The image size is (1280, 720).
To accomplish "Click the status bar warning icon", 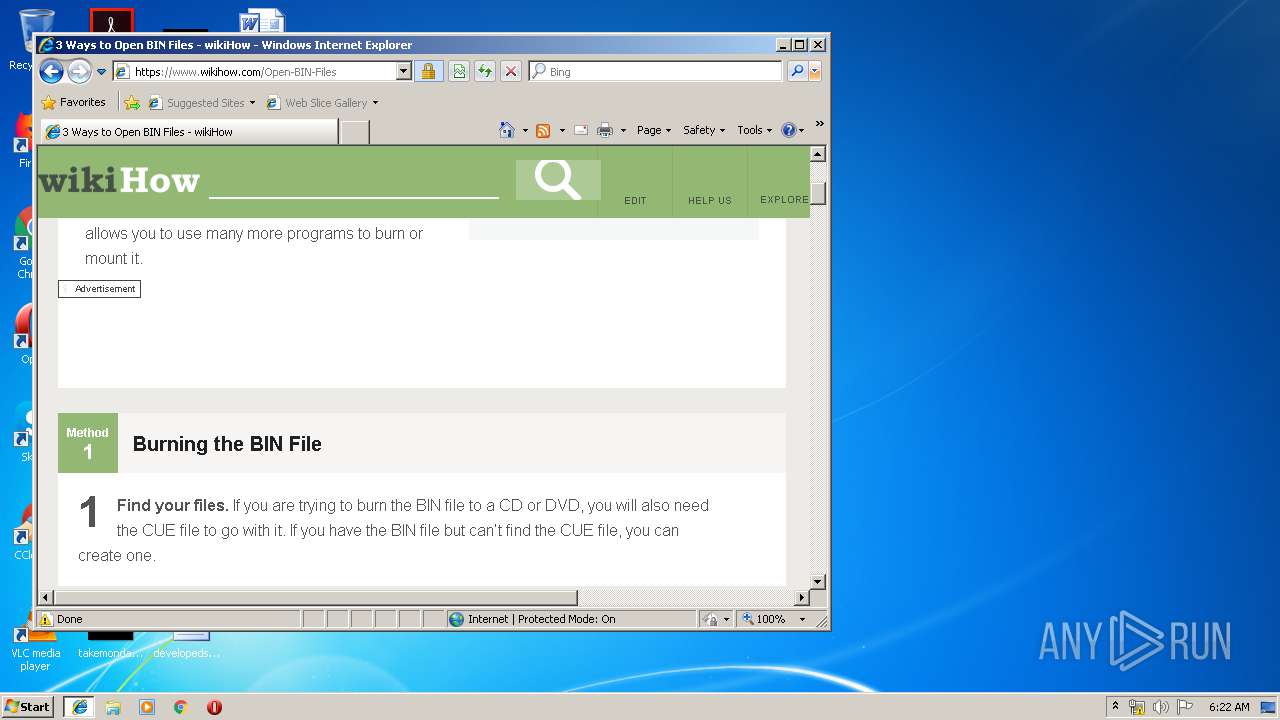I will tap(45, 619).
